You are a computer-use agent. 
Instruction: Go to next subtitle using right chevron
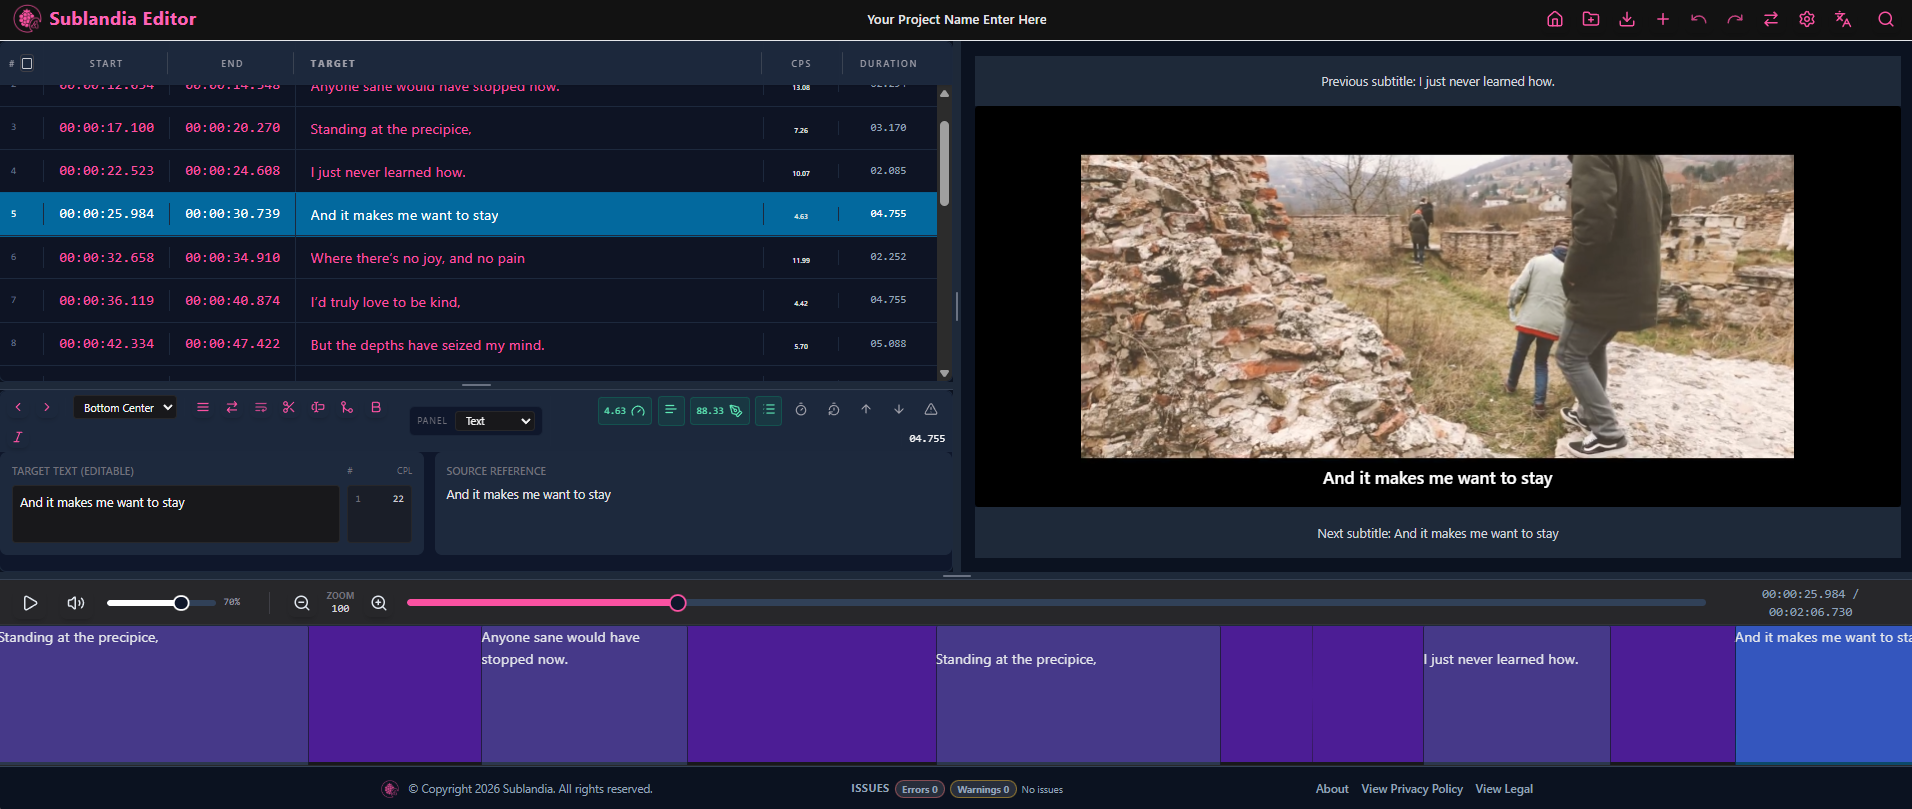click(x=46, y=407)
